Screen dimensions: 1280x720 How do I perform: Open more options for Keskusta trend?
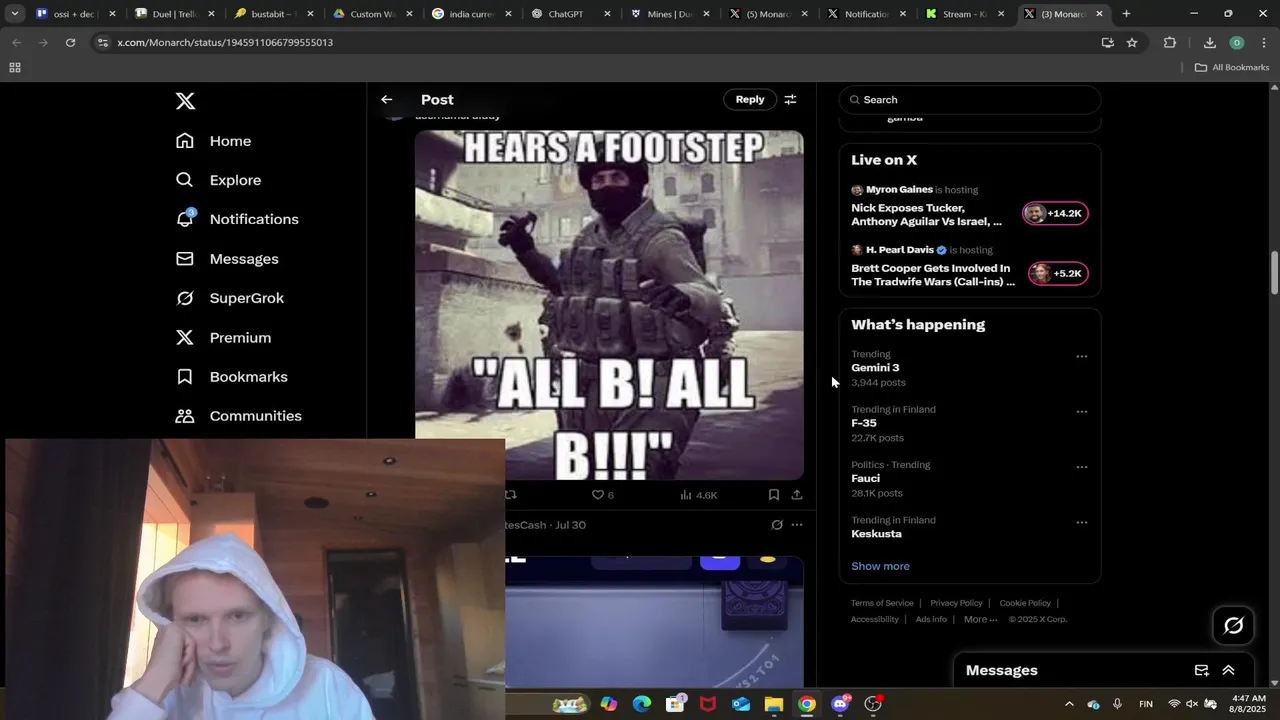pos(1081,522)
